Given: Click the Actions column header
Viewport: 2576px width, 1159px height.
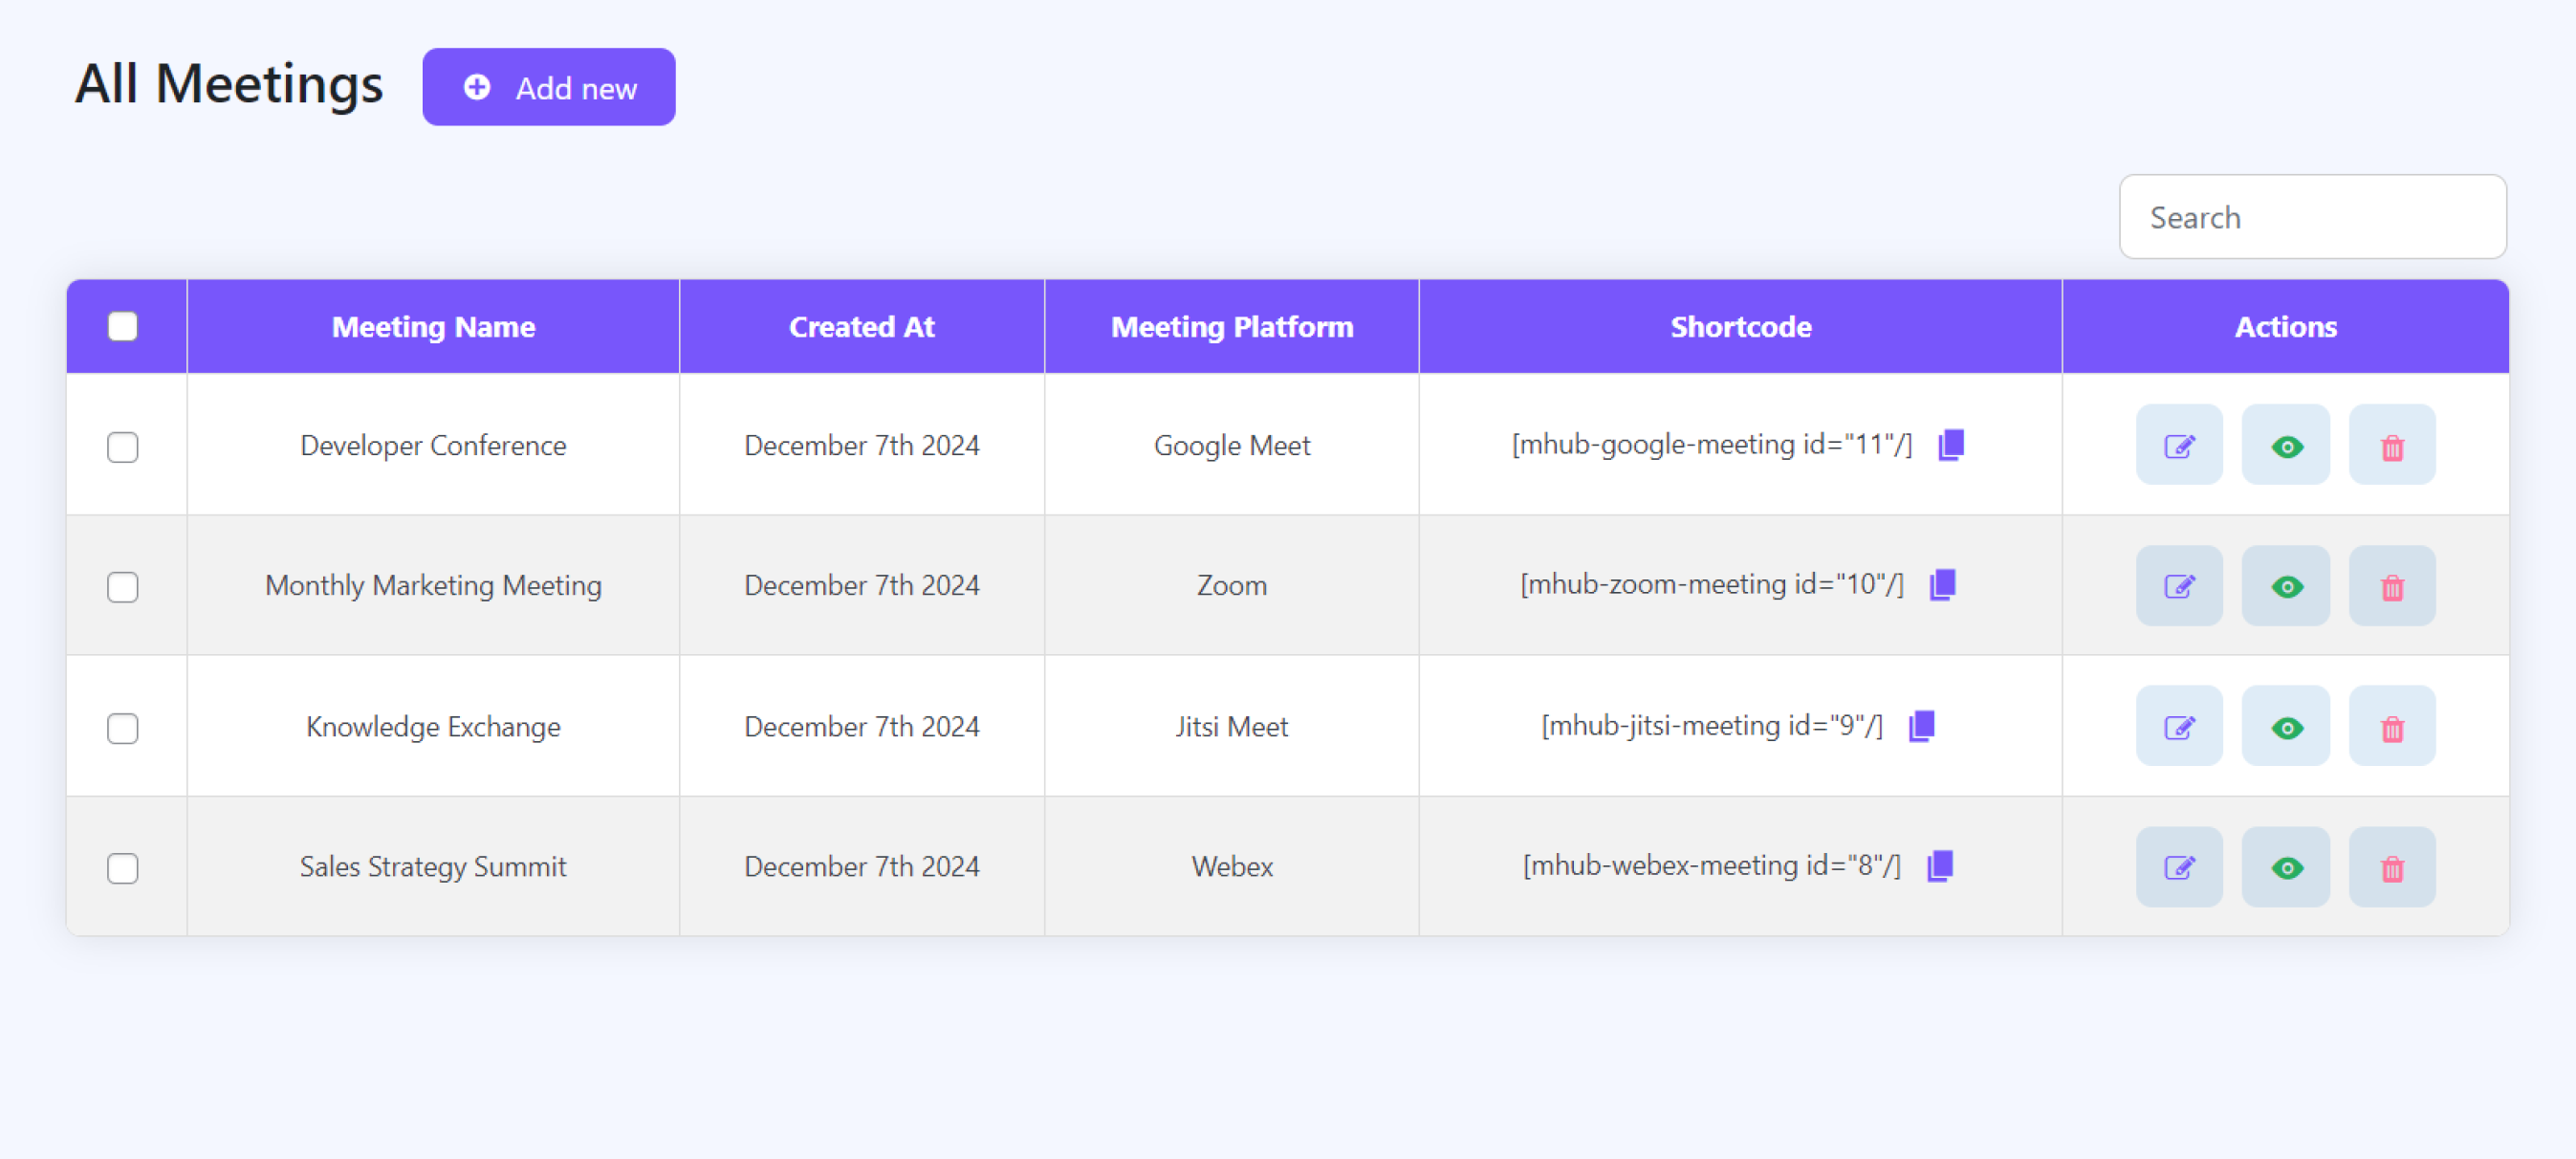Looking at the screenshot, I should (x=2285, y=327).
